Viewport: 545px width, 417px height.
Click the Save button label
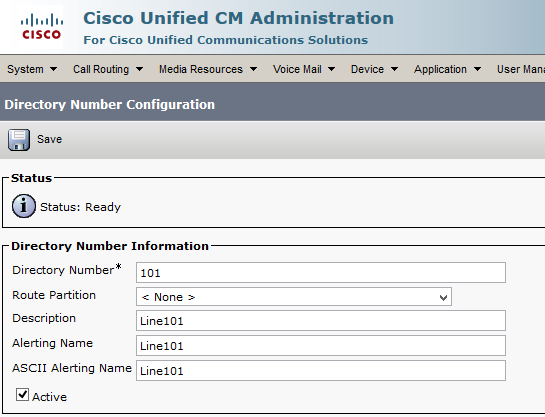coord(49,139)
